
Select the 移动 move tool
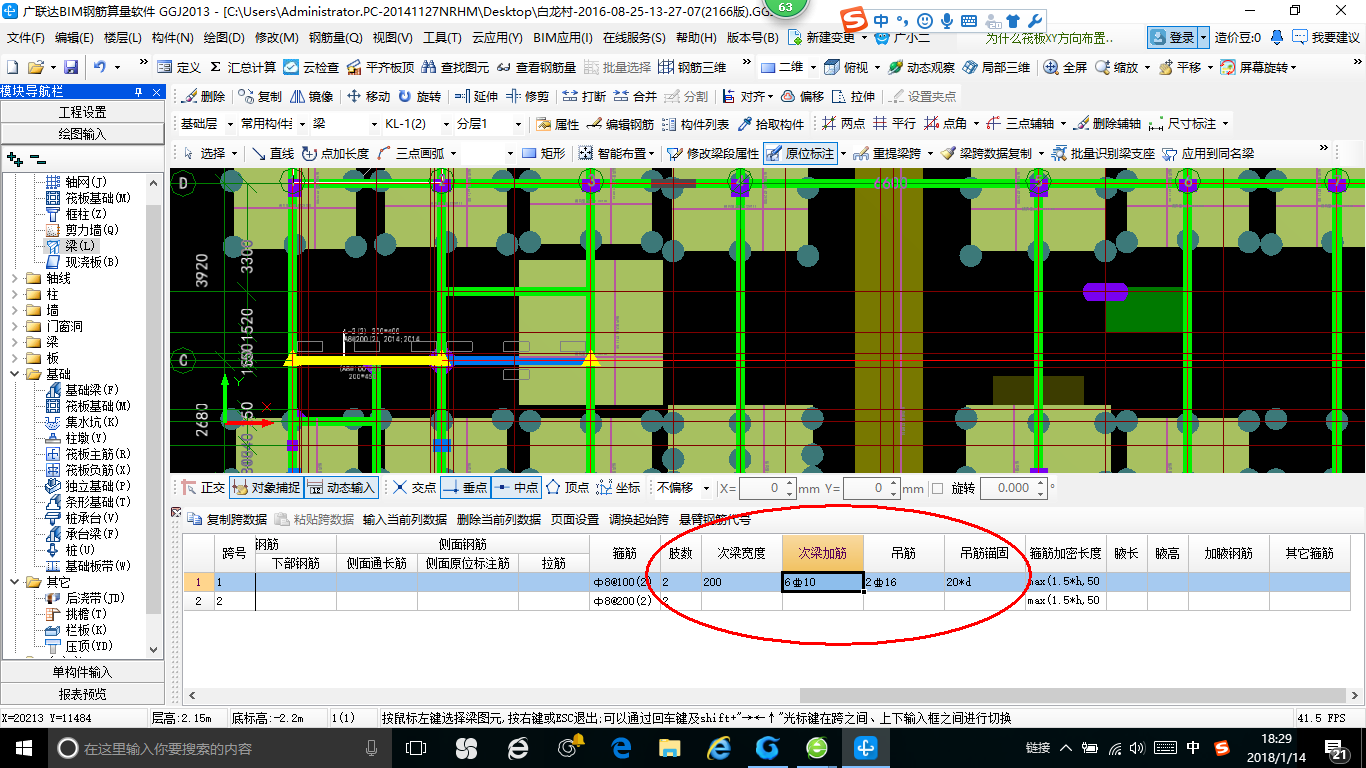coord(368,96)
